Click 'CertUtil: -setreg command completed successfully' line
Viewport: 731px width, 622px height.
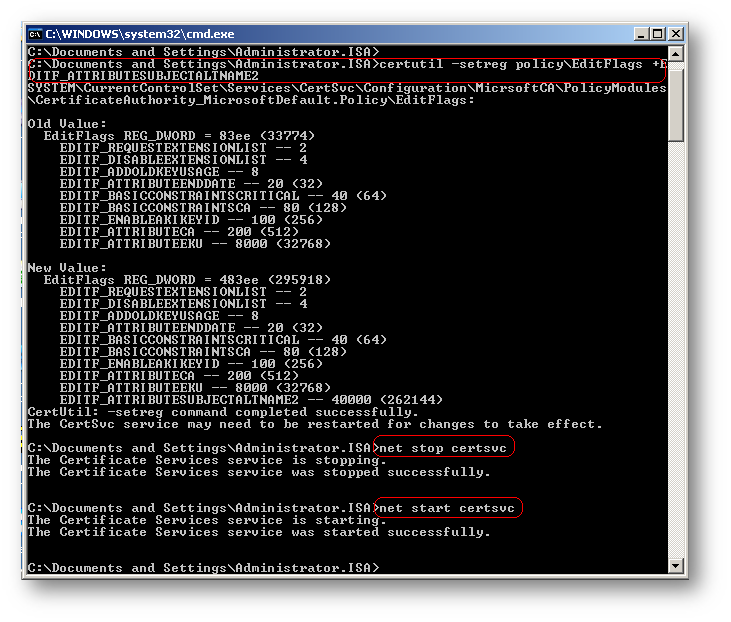click(x=222, y=411)
